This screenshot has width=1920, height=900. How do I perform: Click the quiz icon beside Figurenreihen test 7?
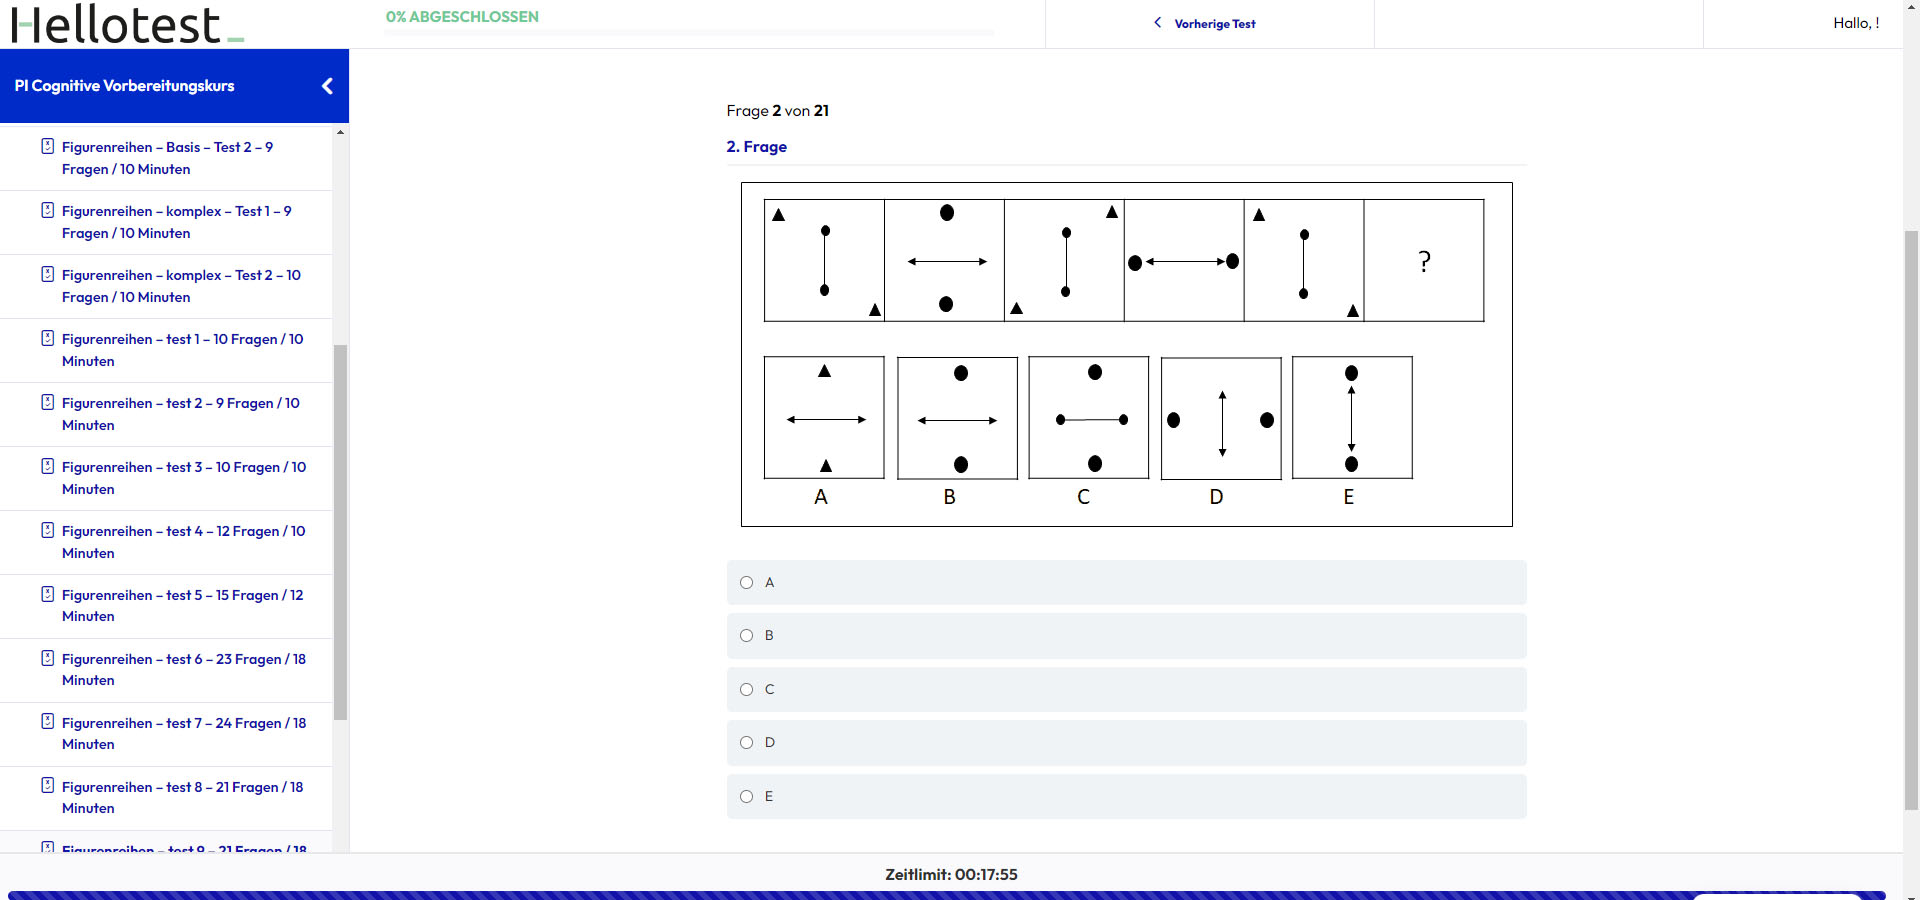(47, 721)
